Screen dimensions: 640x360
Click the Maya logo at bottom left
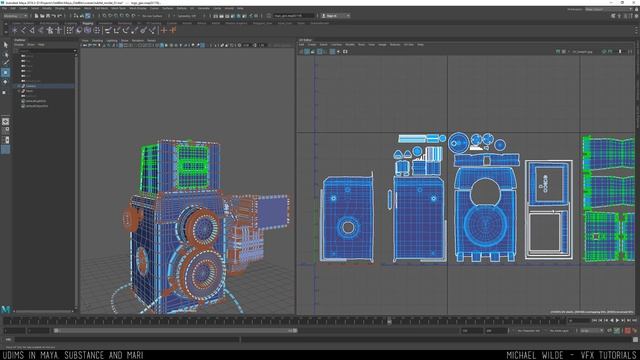click(5, 309)
